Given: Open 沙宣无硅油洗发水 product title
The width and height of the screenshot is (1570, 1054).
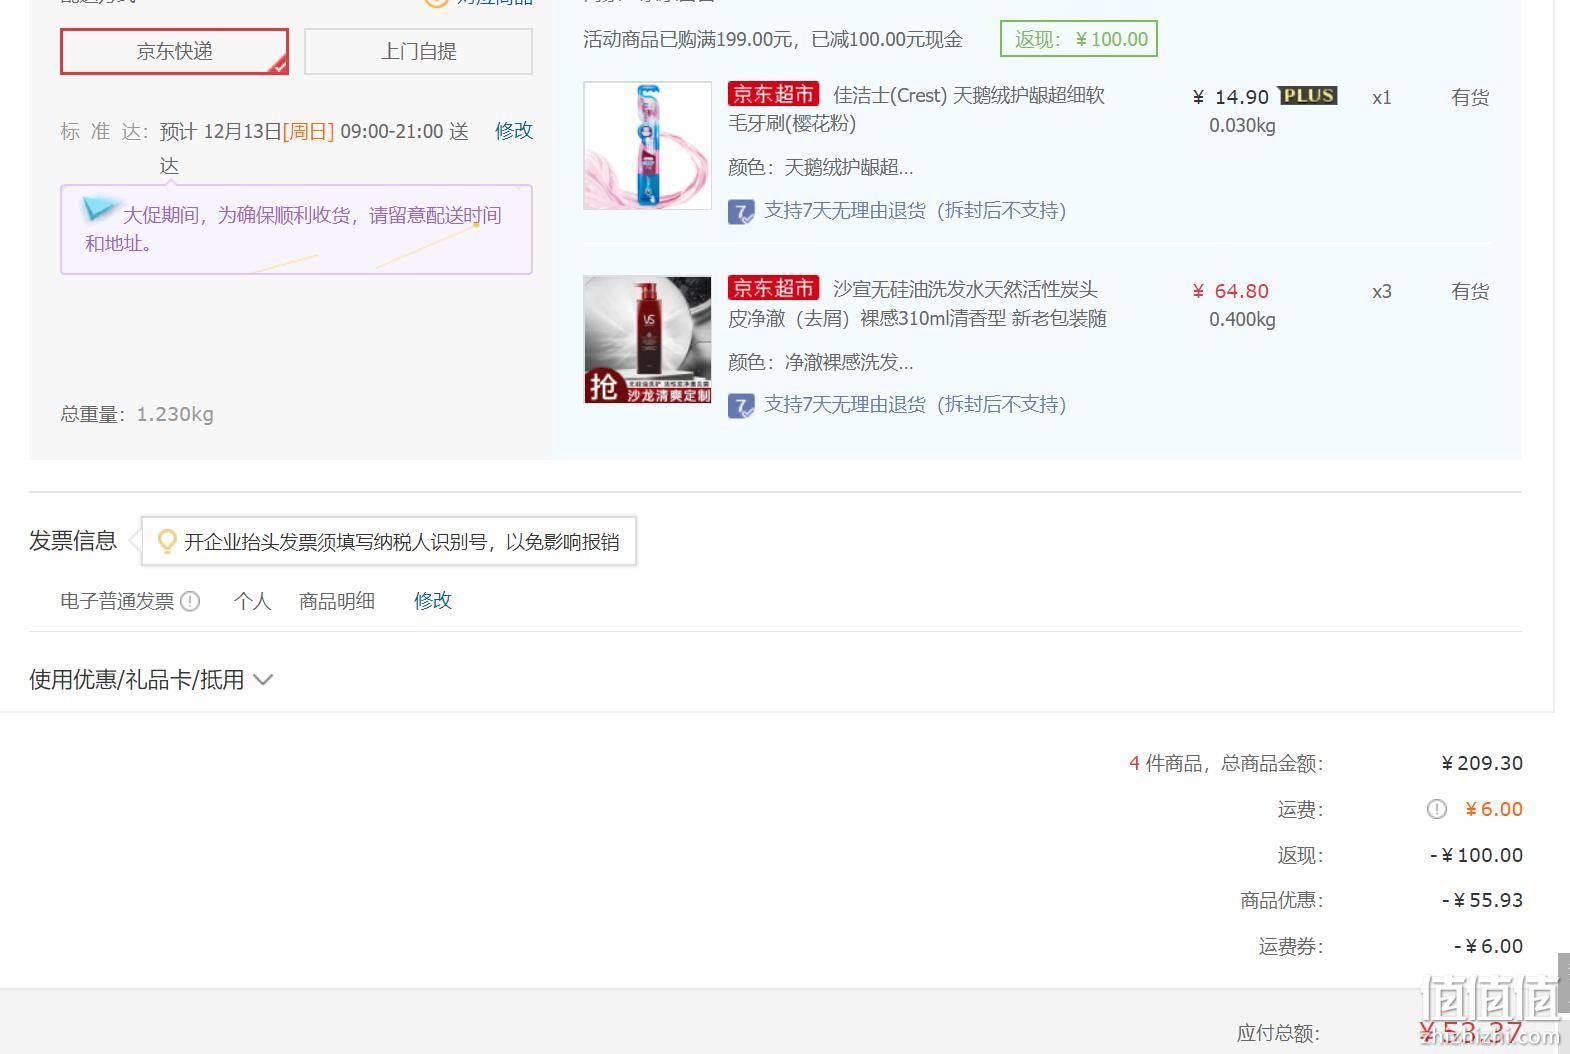Looking at the screenshot, I should 917,304.
